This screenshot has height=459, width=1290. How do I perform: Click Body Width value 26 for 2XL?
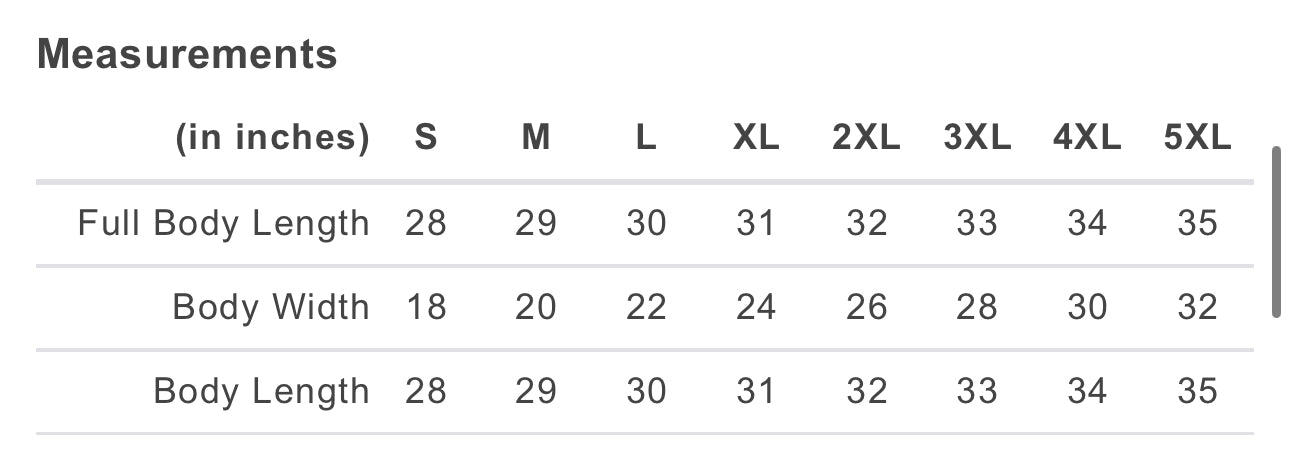[866, 307]
